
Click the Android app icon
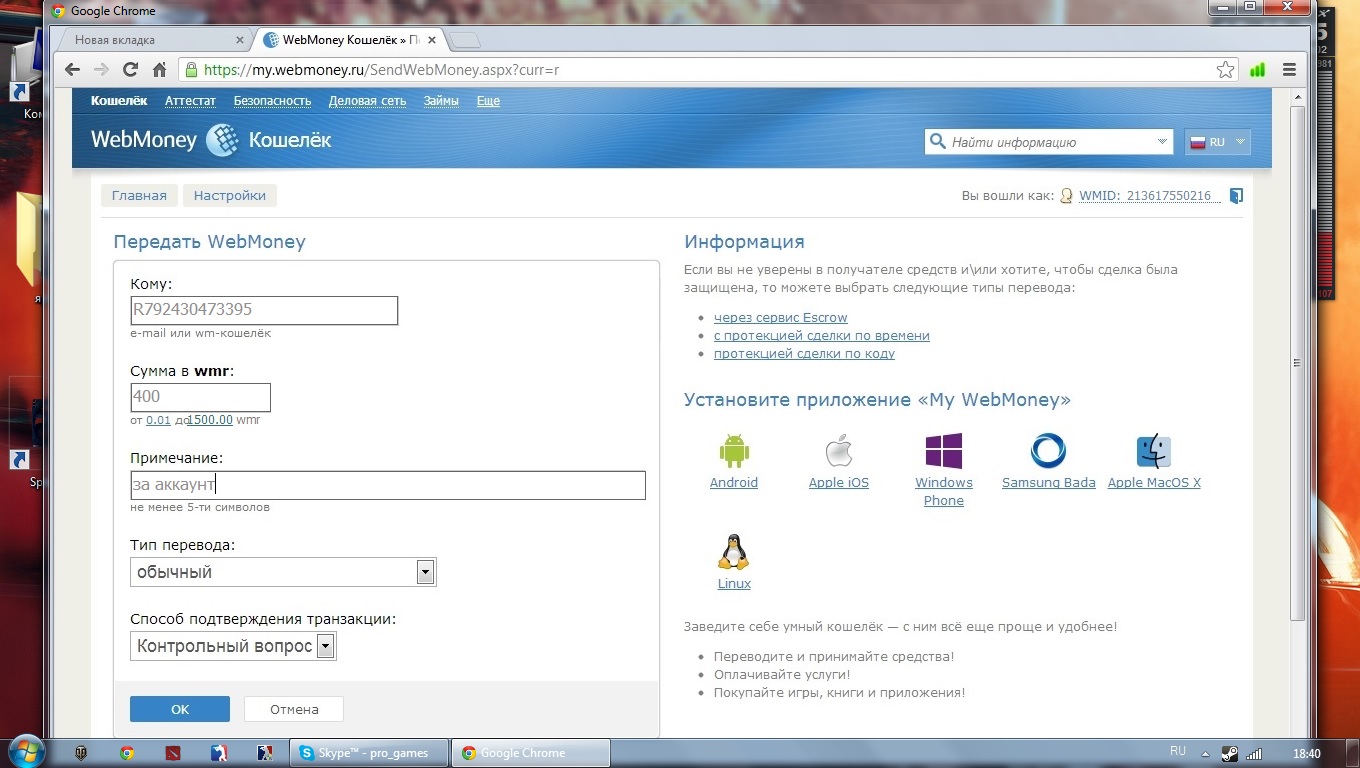pyautogui.click(x=734, y=451)
